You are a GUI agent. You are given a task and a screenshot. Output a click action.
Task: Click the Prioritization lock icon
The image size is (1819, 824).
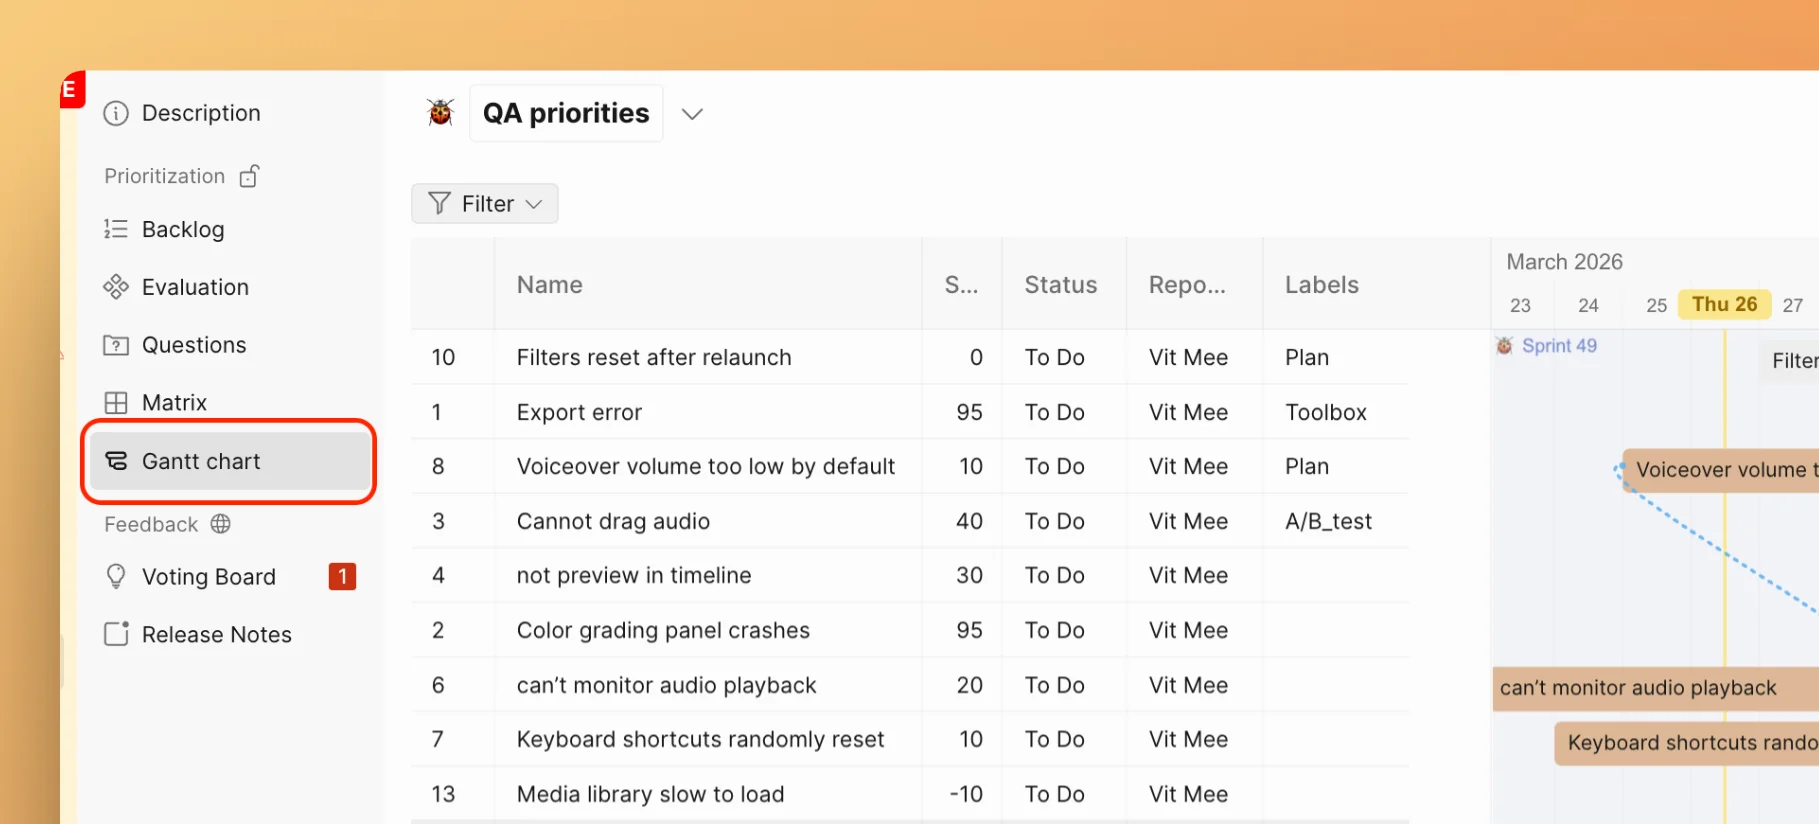tap(249, 176)
